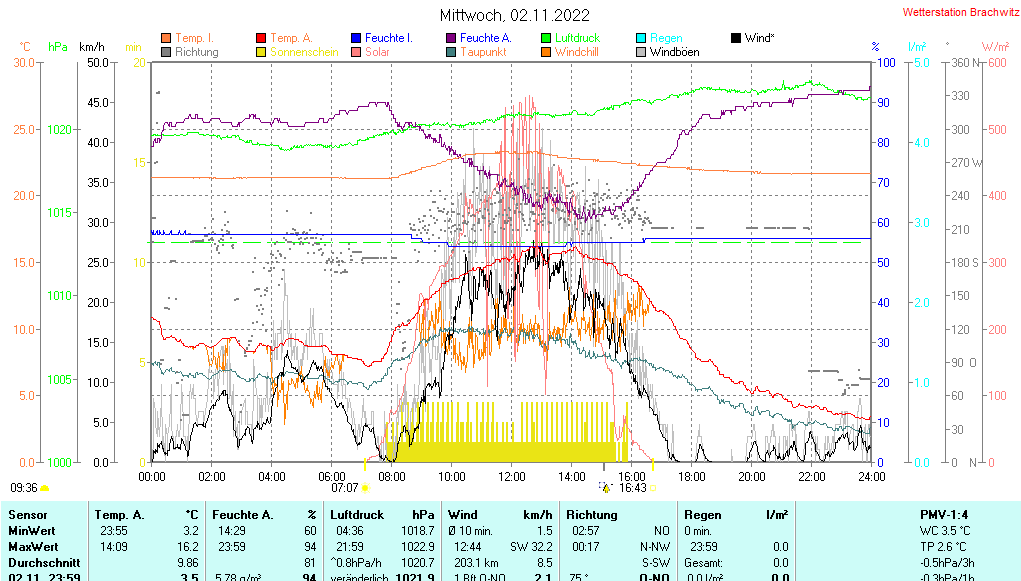Screen dimensions: 1021x581
Task: Click the yellow icon next to 09:36
Action: click(x=45, y=488)
